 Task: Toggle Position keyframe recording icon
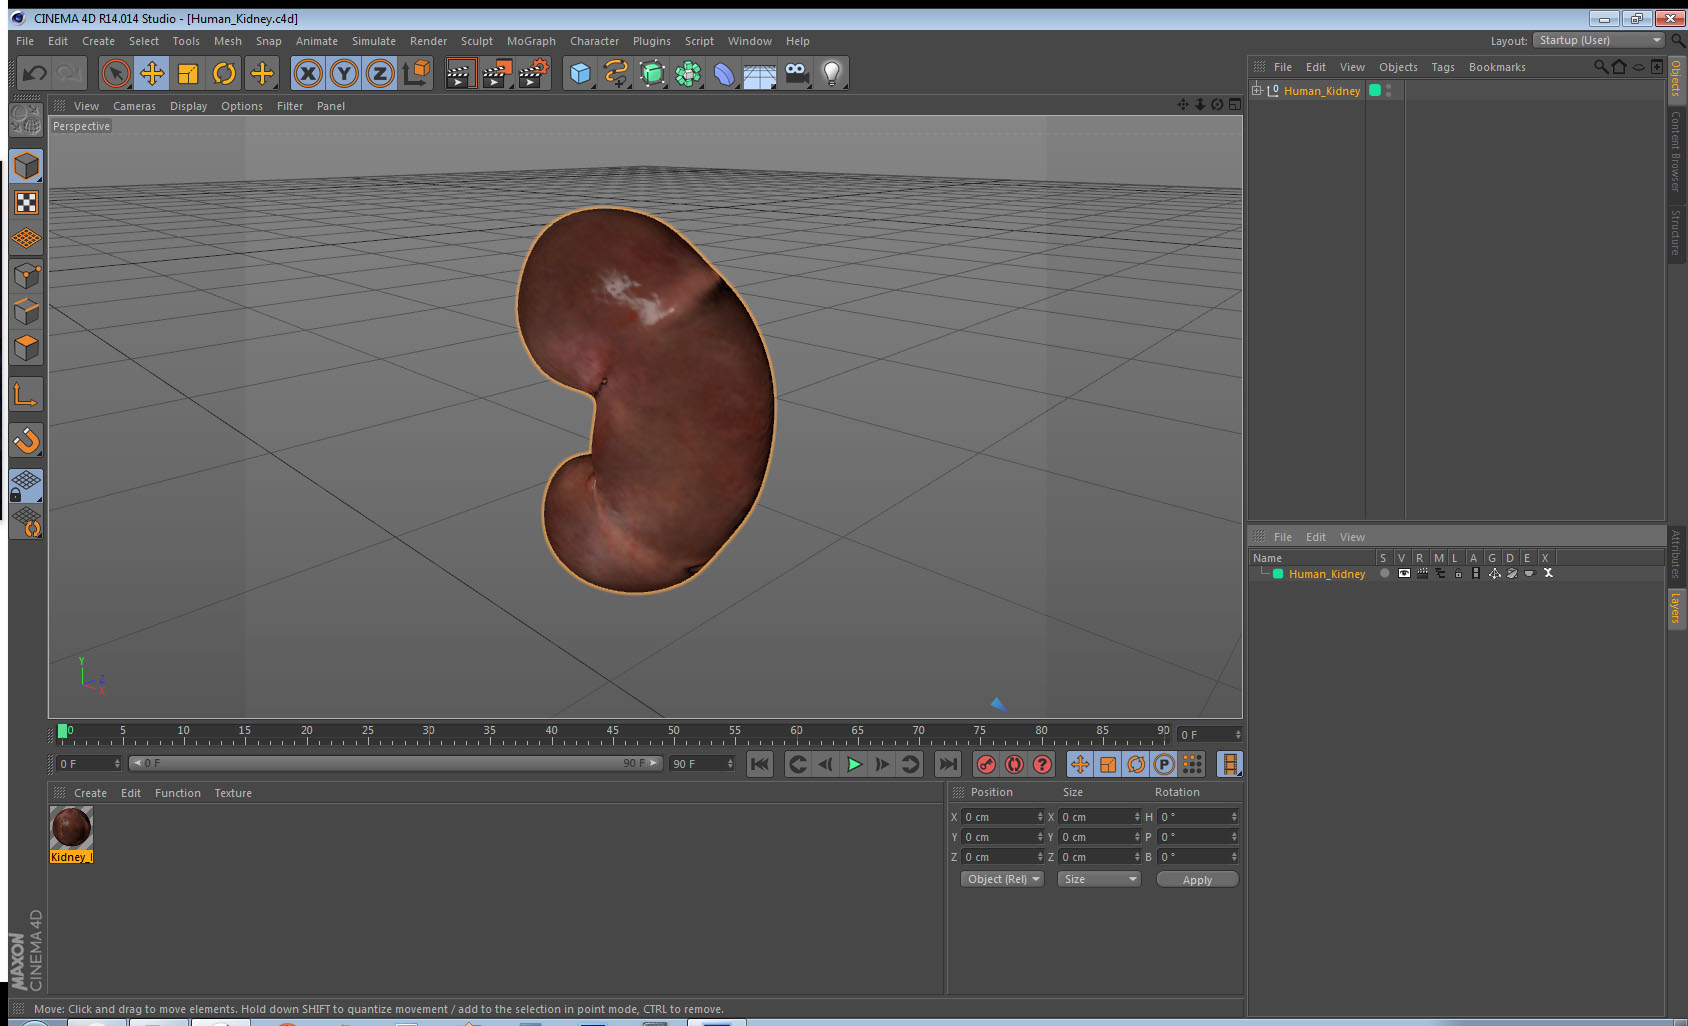point(1080,764)
